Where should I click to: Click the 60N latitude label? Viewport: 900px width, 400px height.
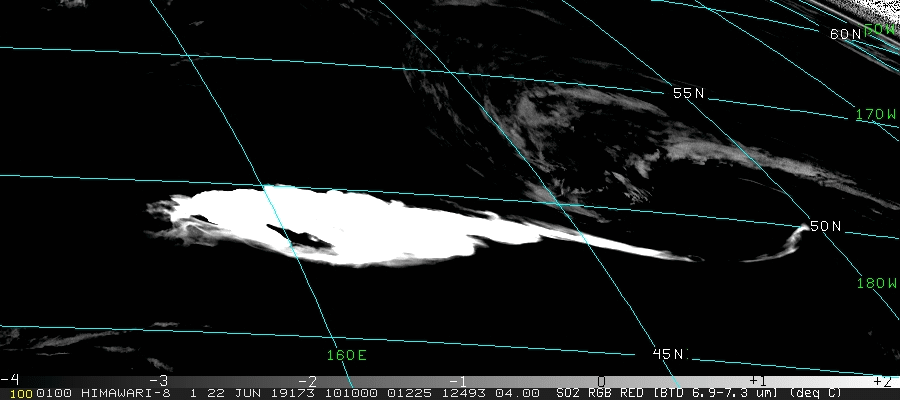coord(846,34)
